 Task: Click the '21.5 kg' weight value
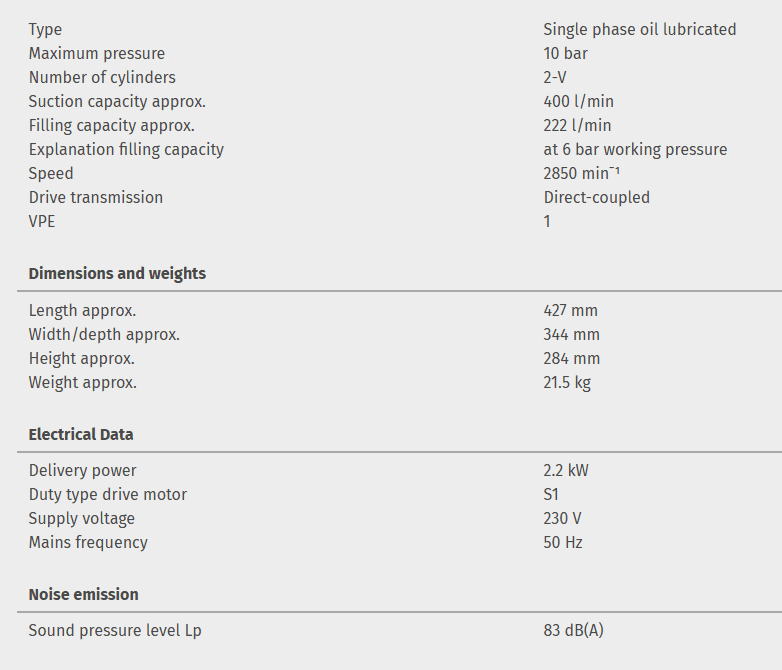click(567, 382)
